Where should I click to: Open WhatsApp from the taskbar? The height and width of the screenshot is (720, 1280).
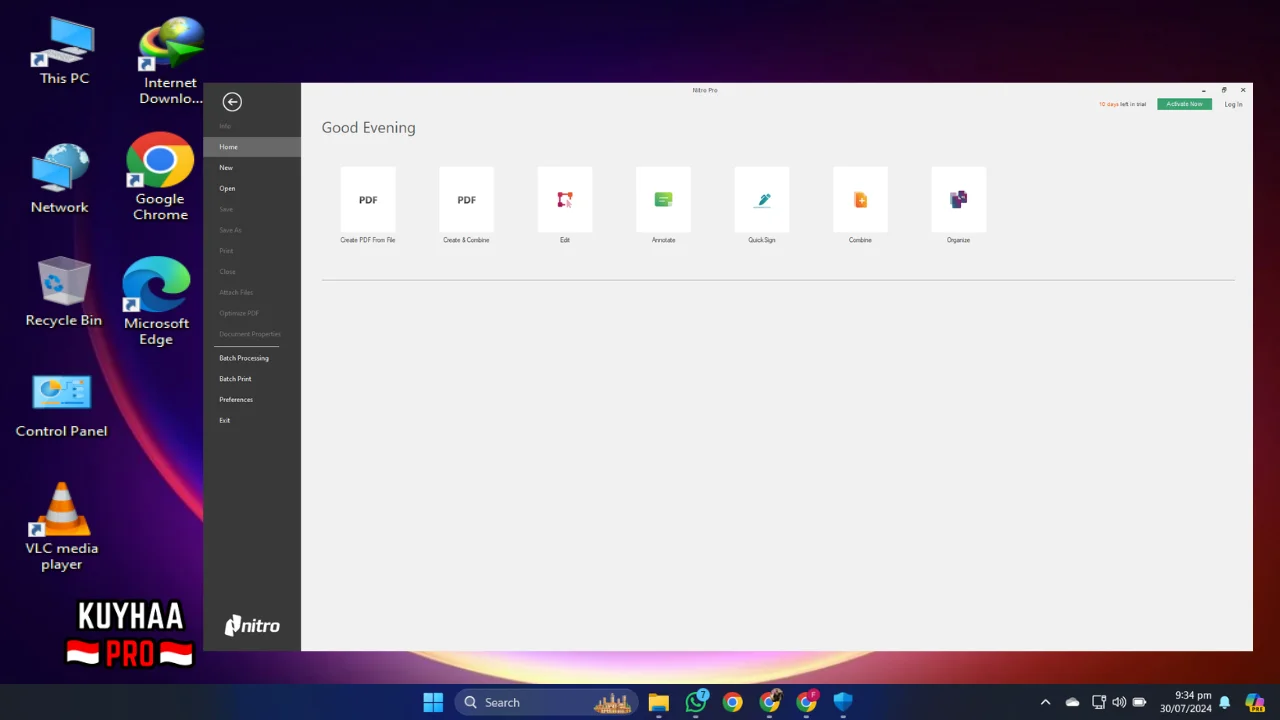click(x=696, y=702)
